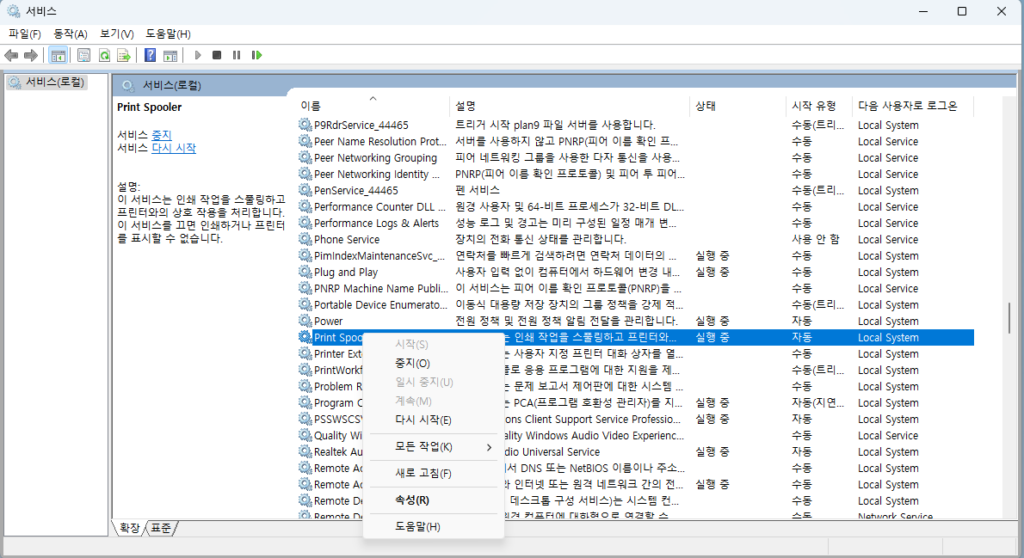
Task: Click the 다시 시작 link for Print Spooler
Action: (174, 148)
